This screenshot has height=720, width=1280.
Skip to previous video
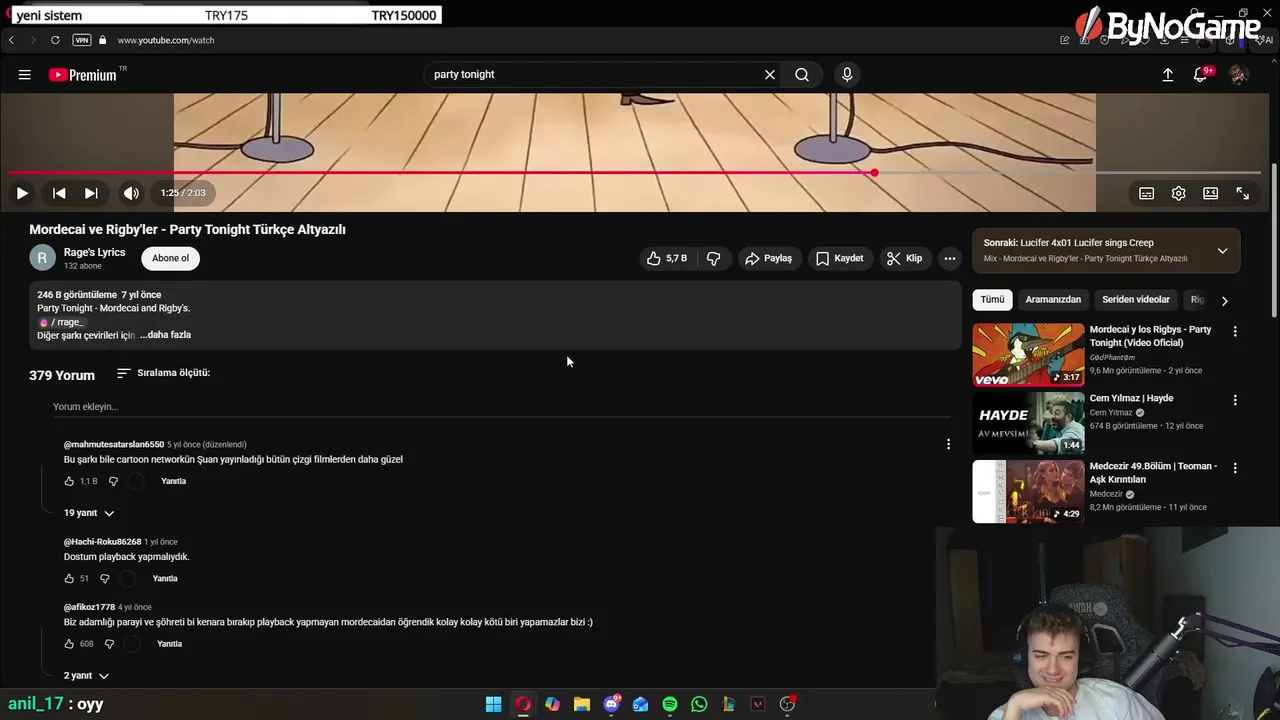pyautogui.click(x=59, y=193)
